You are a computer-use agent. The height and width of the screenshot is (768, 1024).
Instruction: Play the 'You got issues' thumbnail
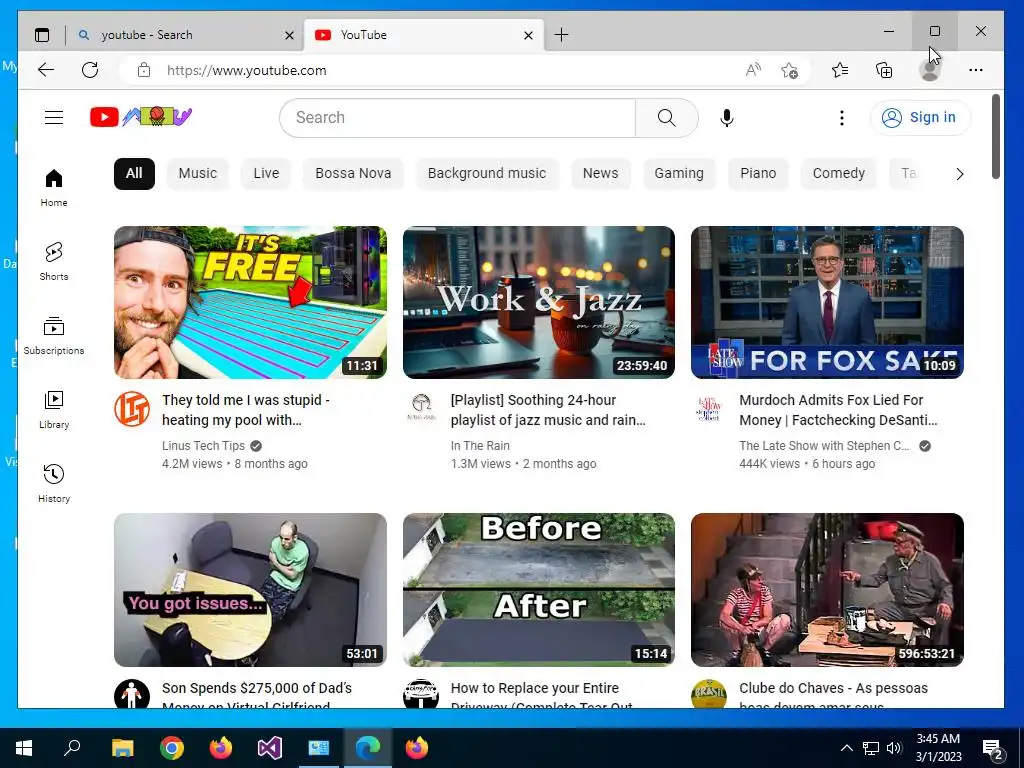(250, 590)
